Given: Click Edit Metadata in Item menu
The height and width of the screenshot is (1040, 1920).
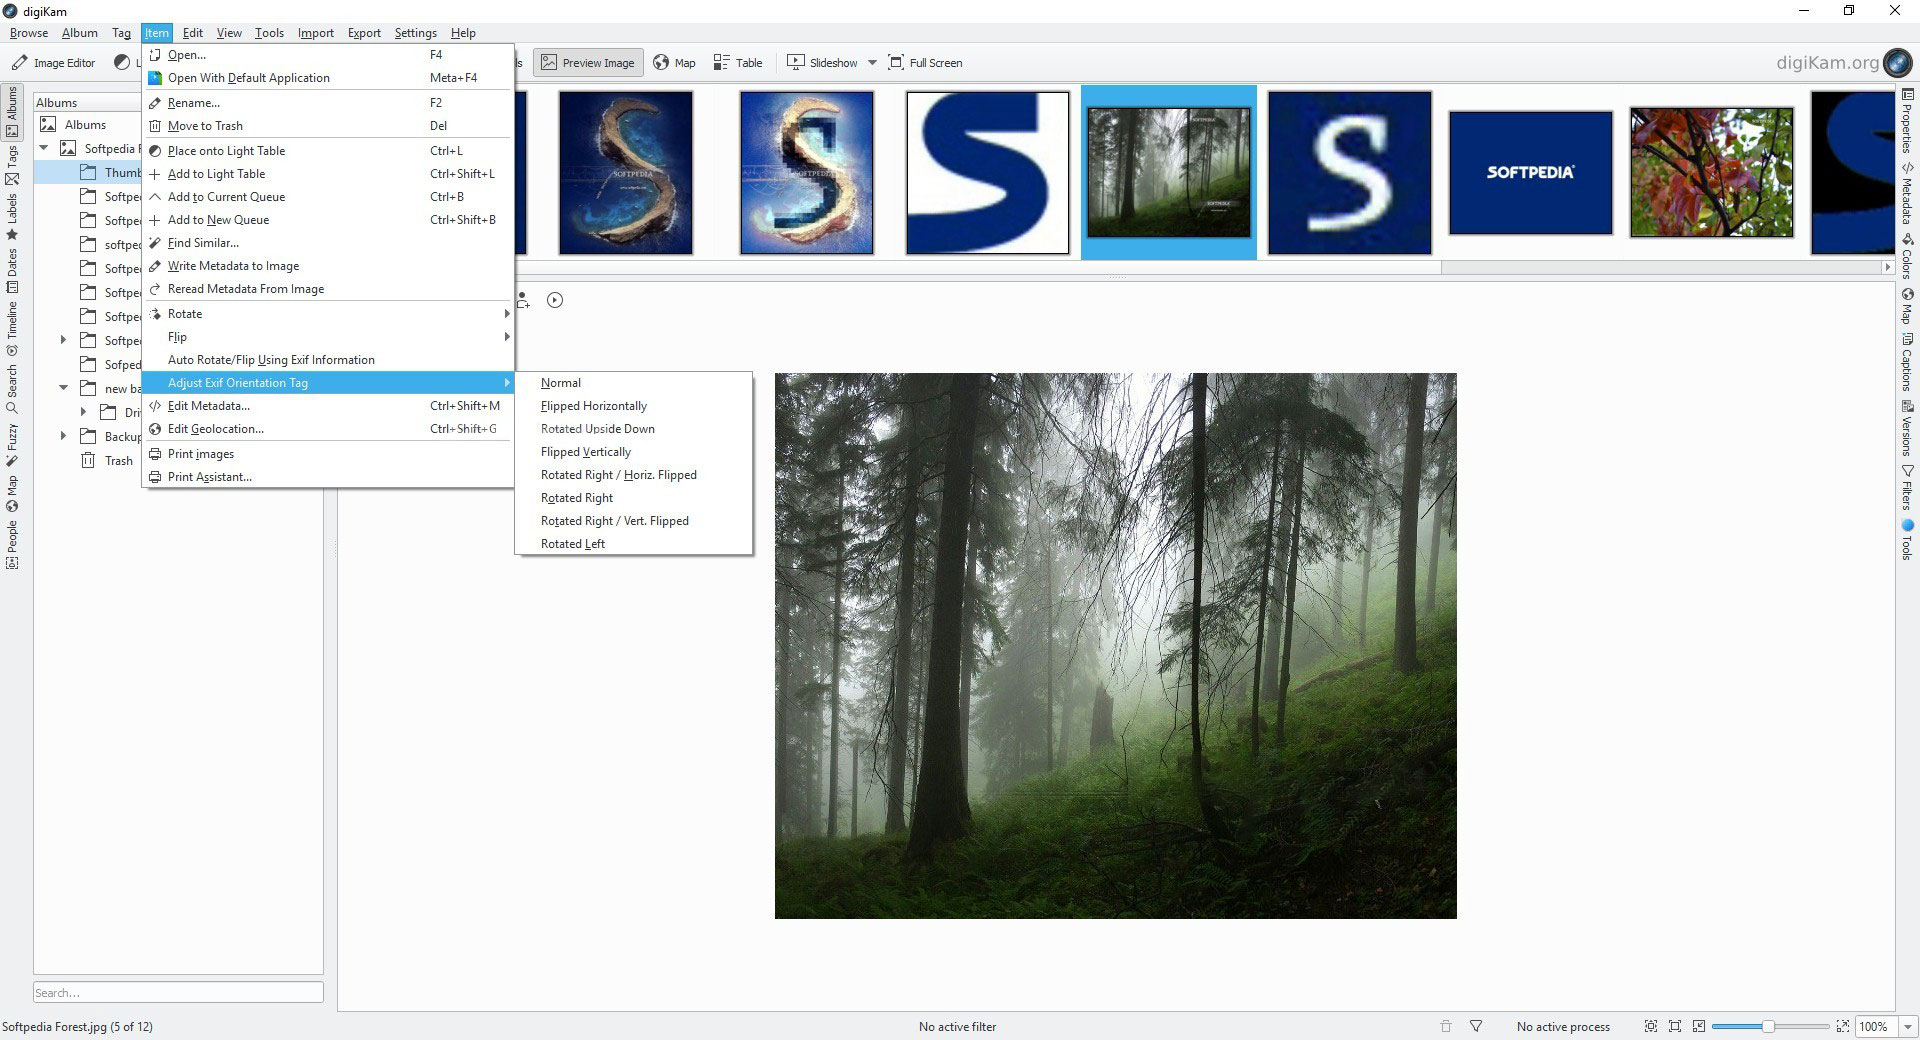Looking at the screenshot, I should click(x=209, y=406).
